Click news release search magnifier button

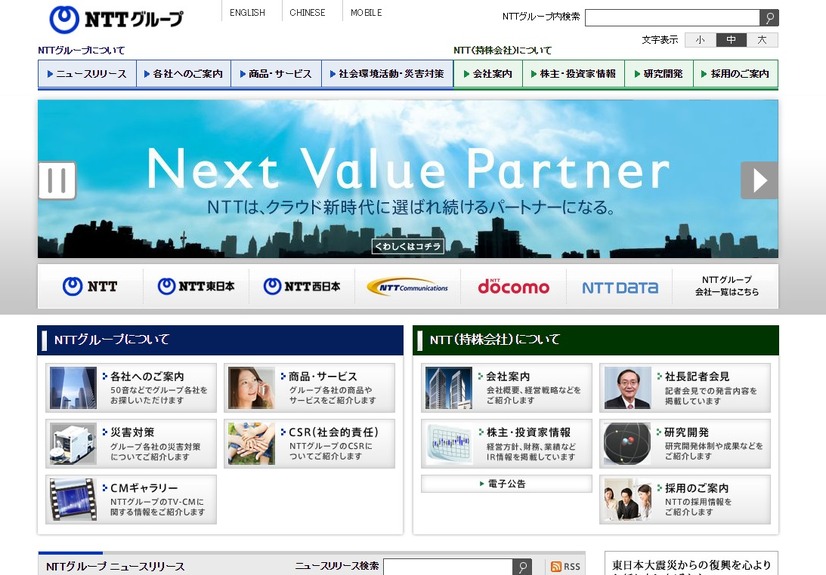(522, 567)
